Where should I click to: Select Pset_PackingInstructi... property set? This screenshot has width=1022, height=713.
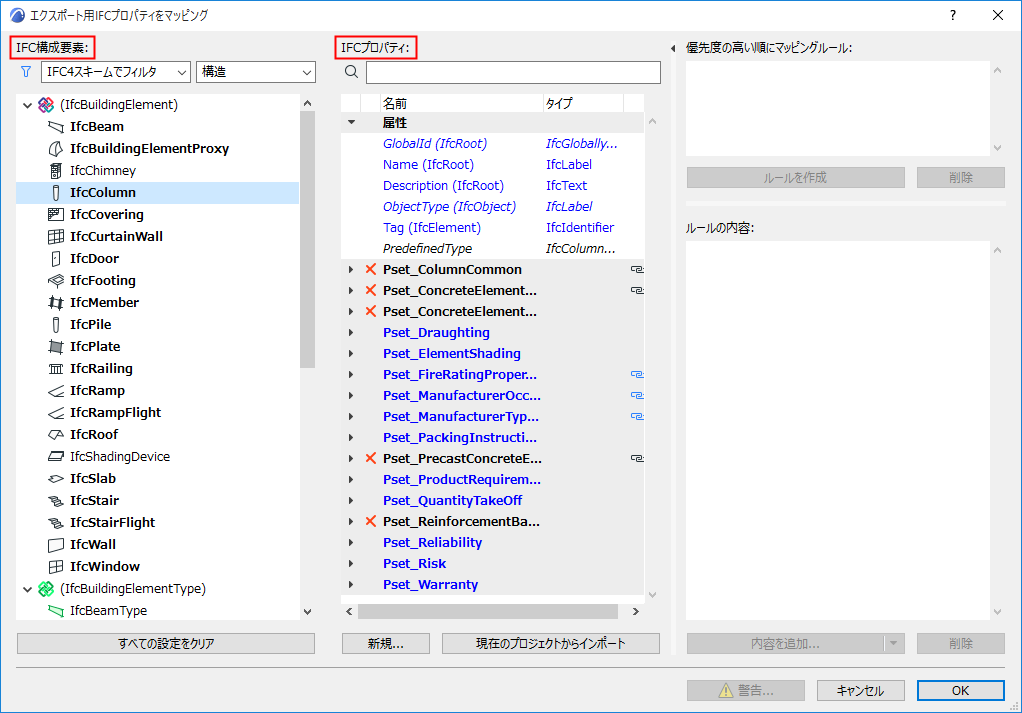click(460, 437)
